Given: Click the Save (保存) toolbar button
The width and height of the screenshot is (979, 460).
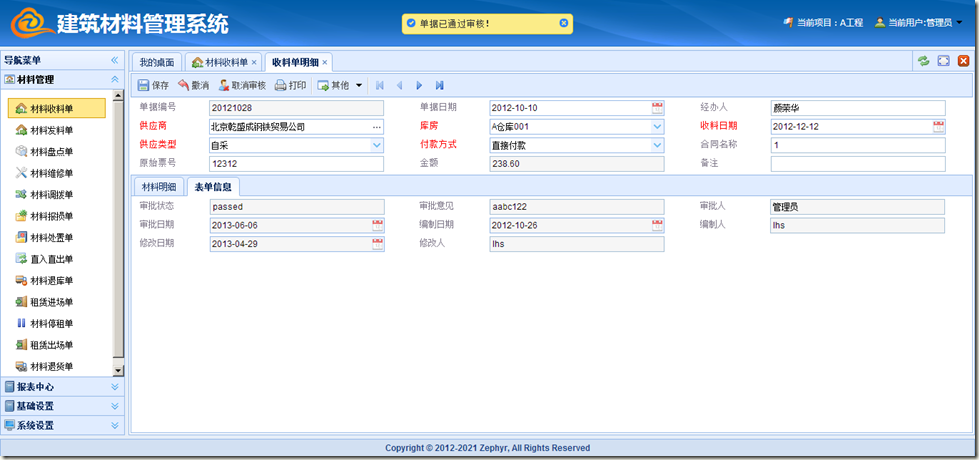Looking at the screenshot, I should coord(154,86).
